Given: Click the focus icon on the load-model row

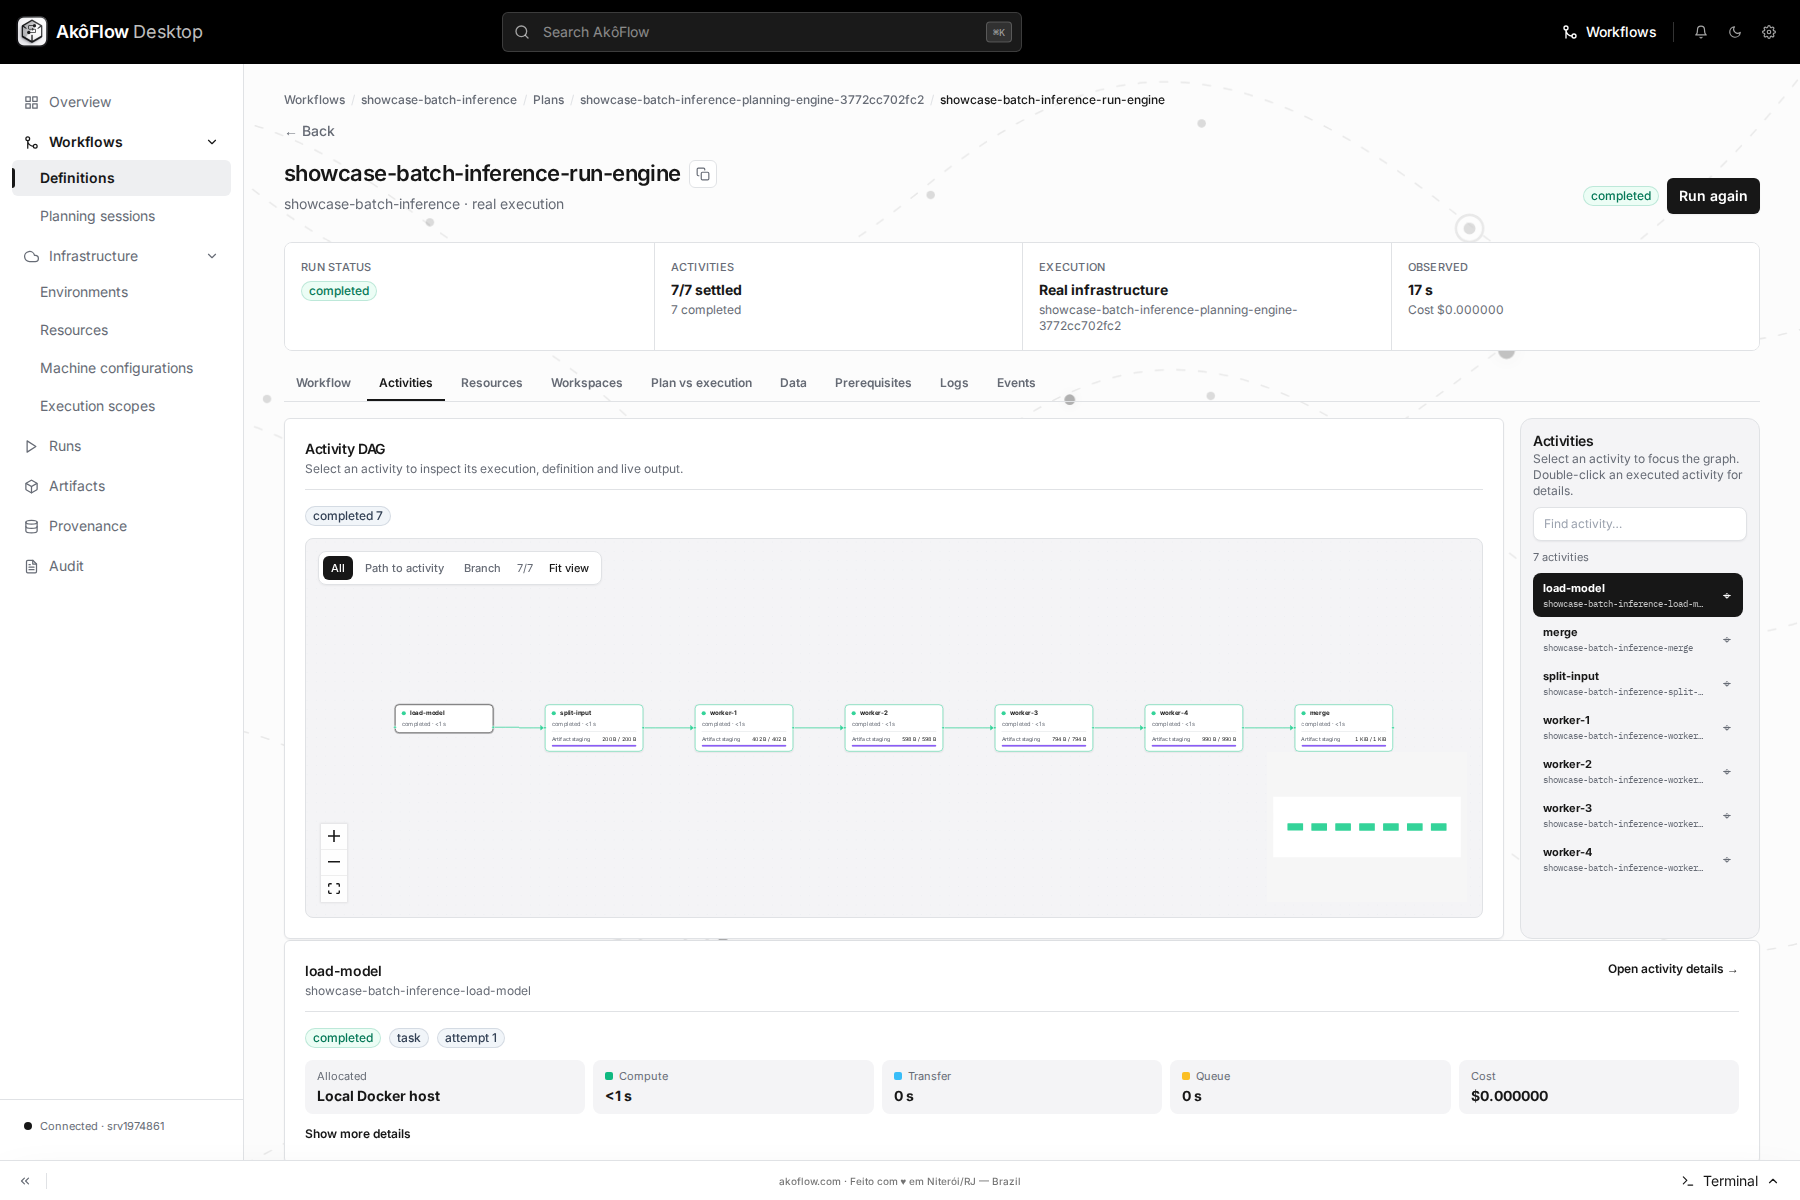Looking at the screenshot, I should [1727, 596].
